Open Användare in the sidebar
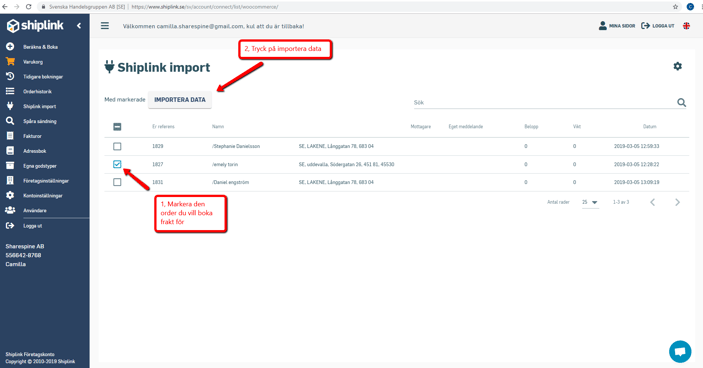The height and width of the screenshot is (368, 703). 35,211
